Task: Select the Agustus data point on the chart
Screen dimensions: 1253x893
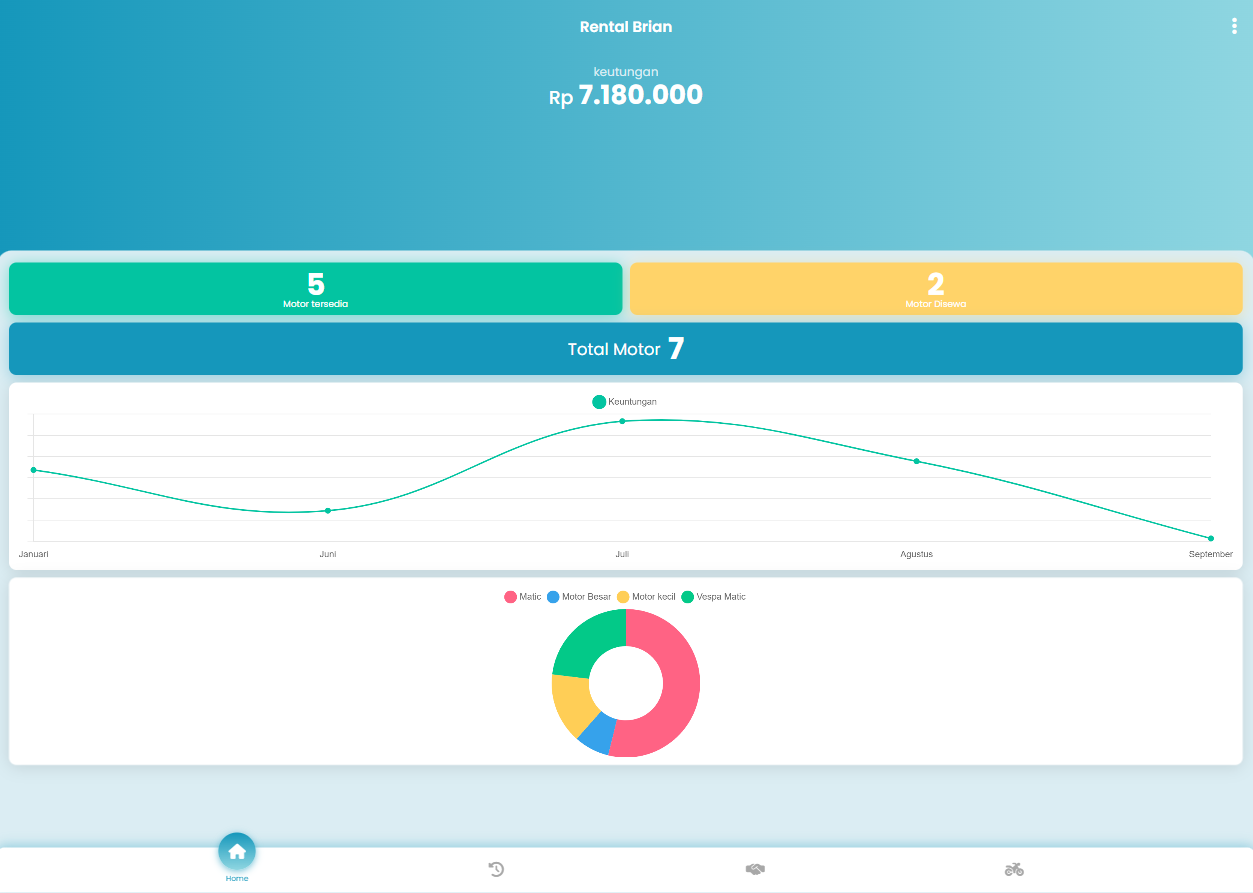Action: (916, 461)
